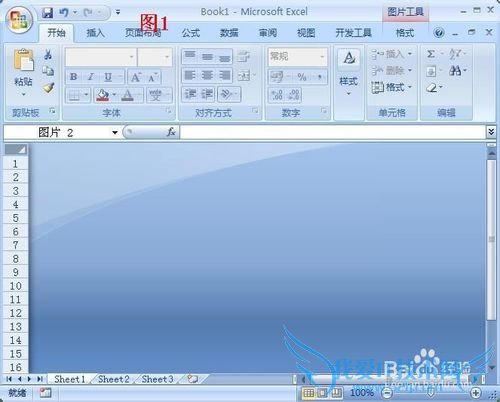Click in the formula bar input

[x=333, y=132]
